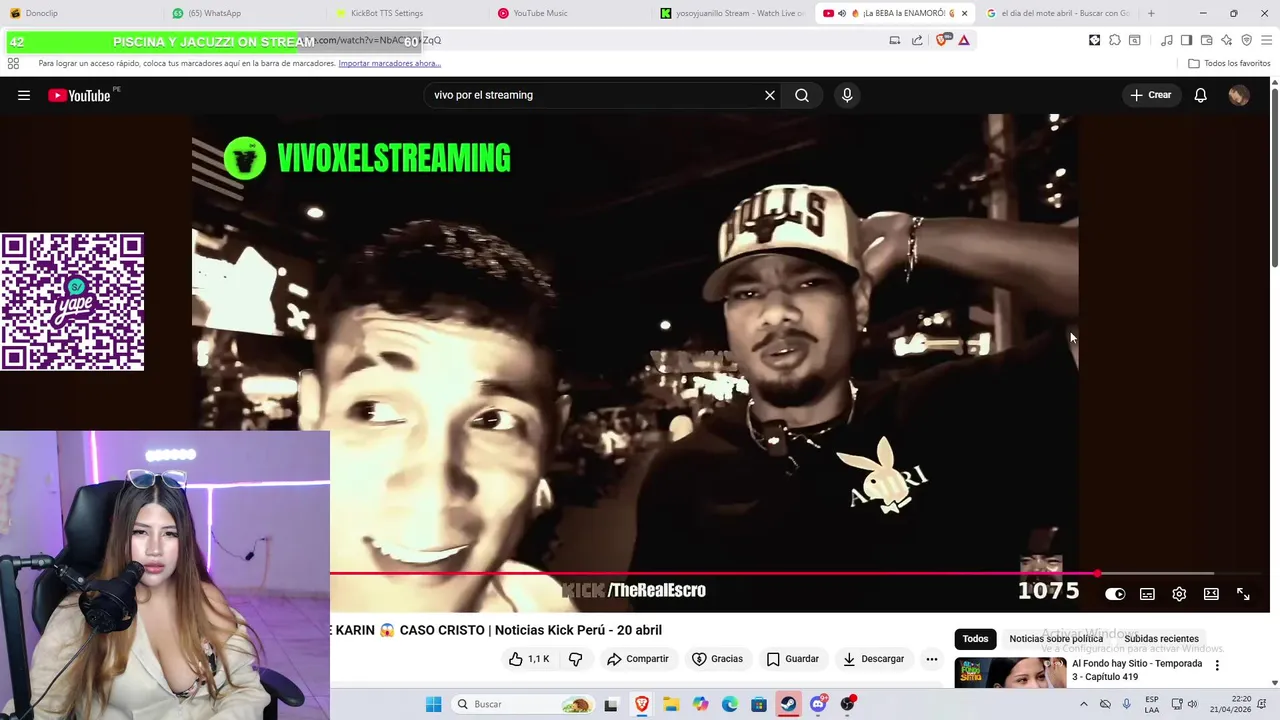The height and width of the screenshot is (720, 1280).
Task: Open Brave VPN shield icon
Action: [1246, 40]
